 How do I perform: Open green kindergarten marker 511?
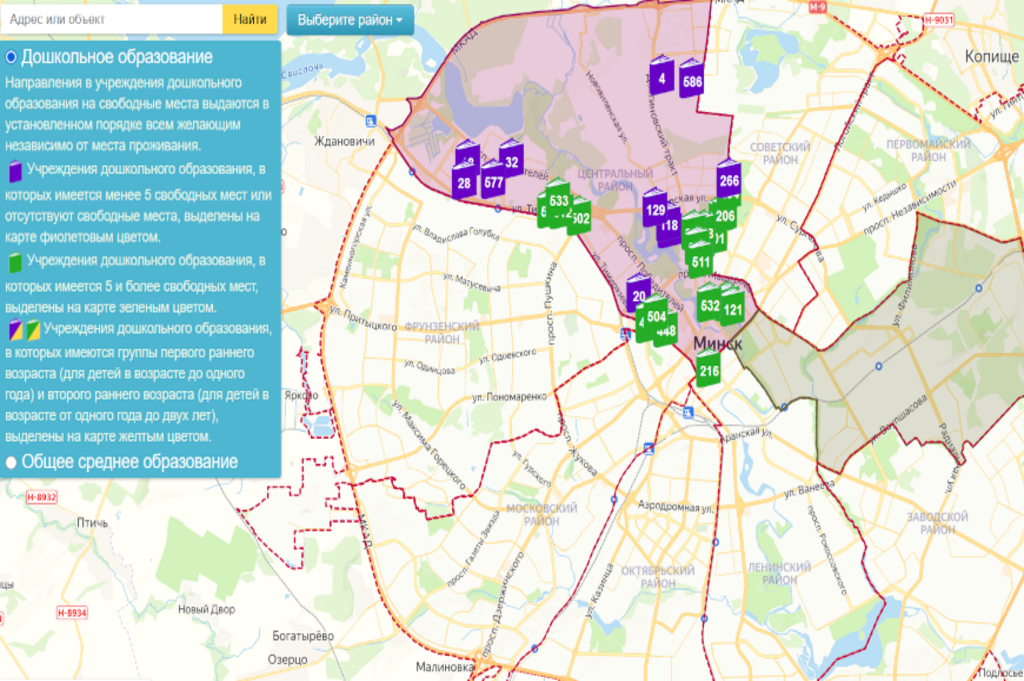(700, 261)
